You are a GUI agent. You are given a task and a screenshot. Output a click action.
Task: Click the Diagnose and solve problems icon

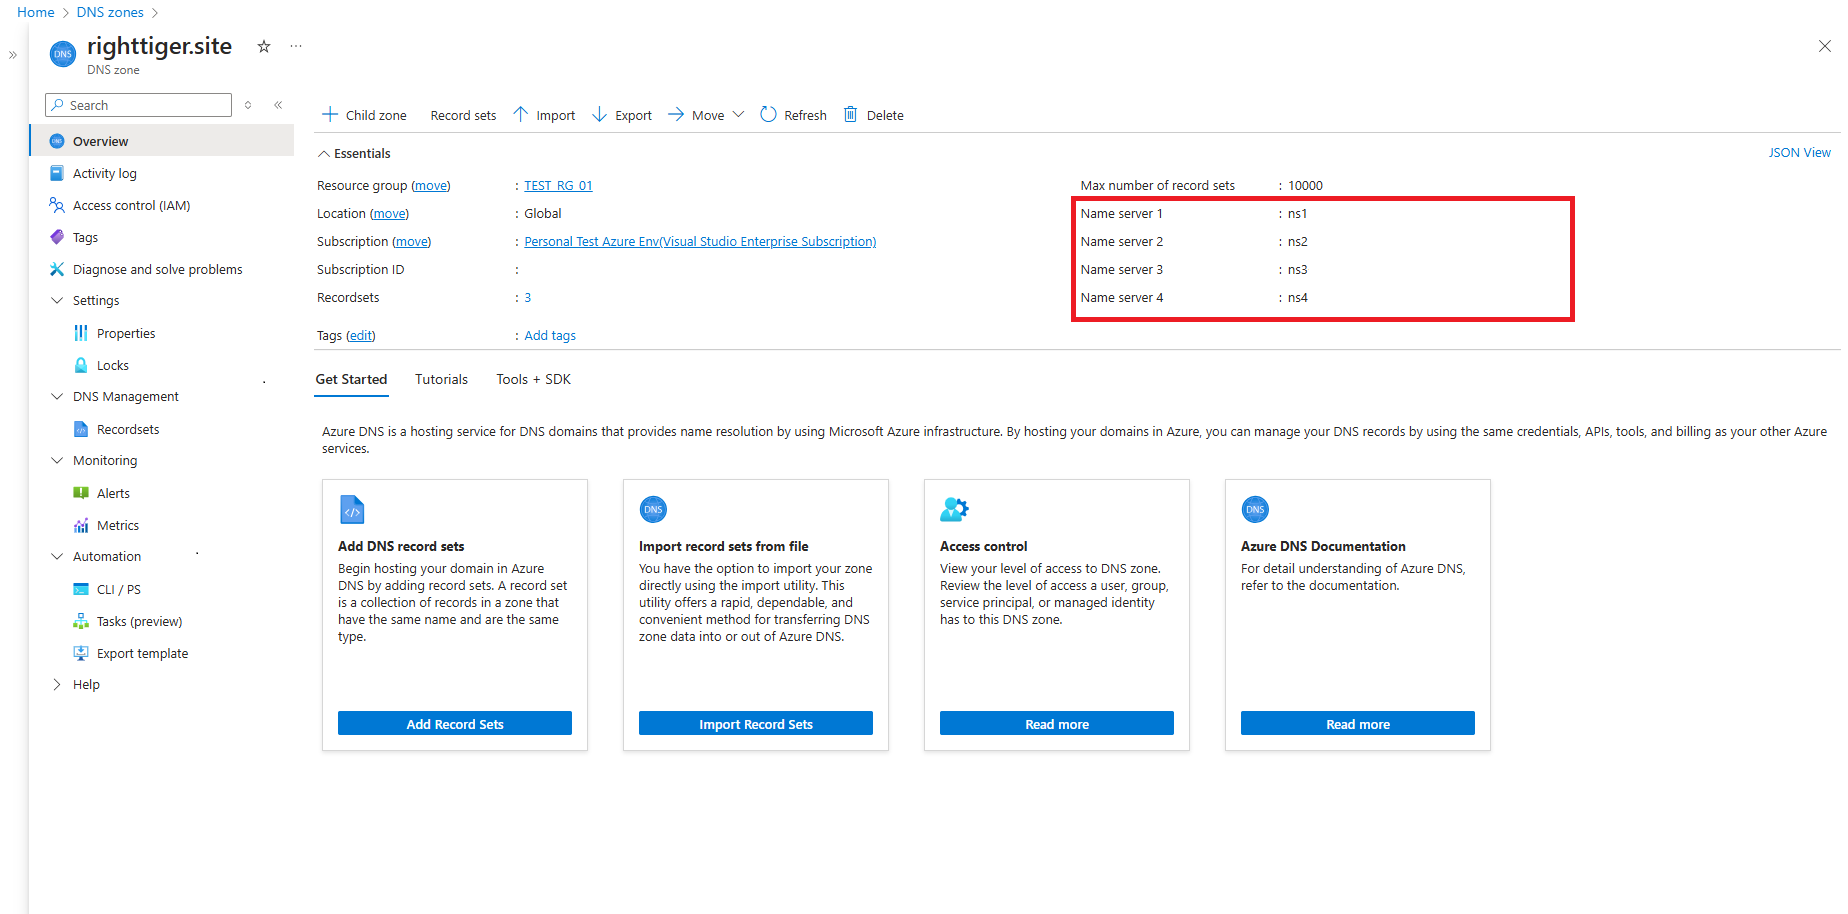pos(57,269)
